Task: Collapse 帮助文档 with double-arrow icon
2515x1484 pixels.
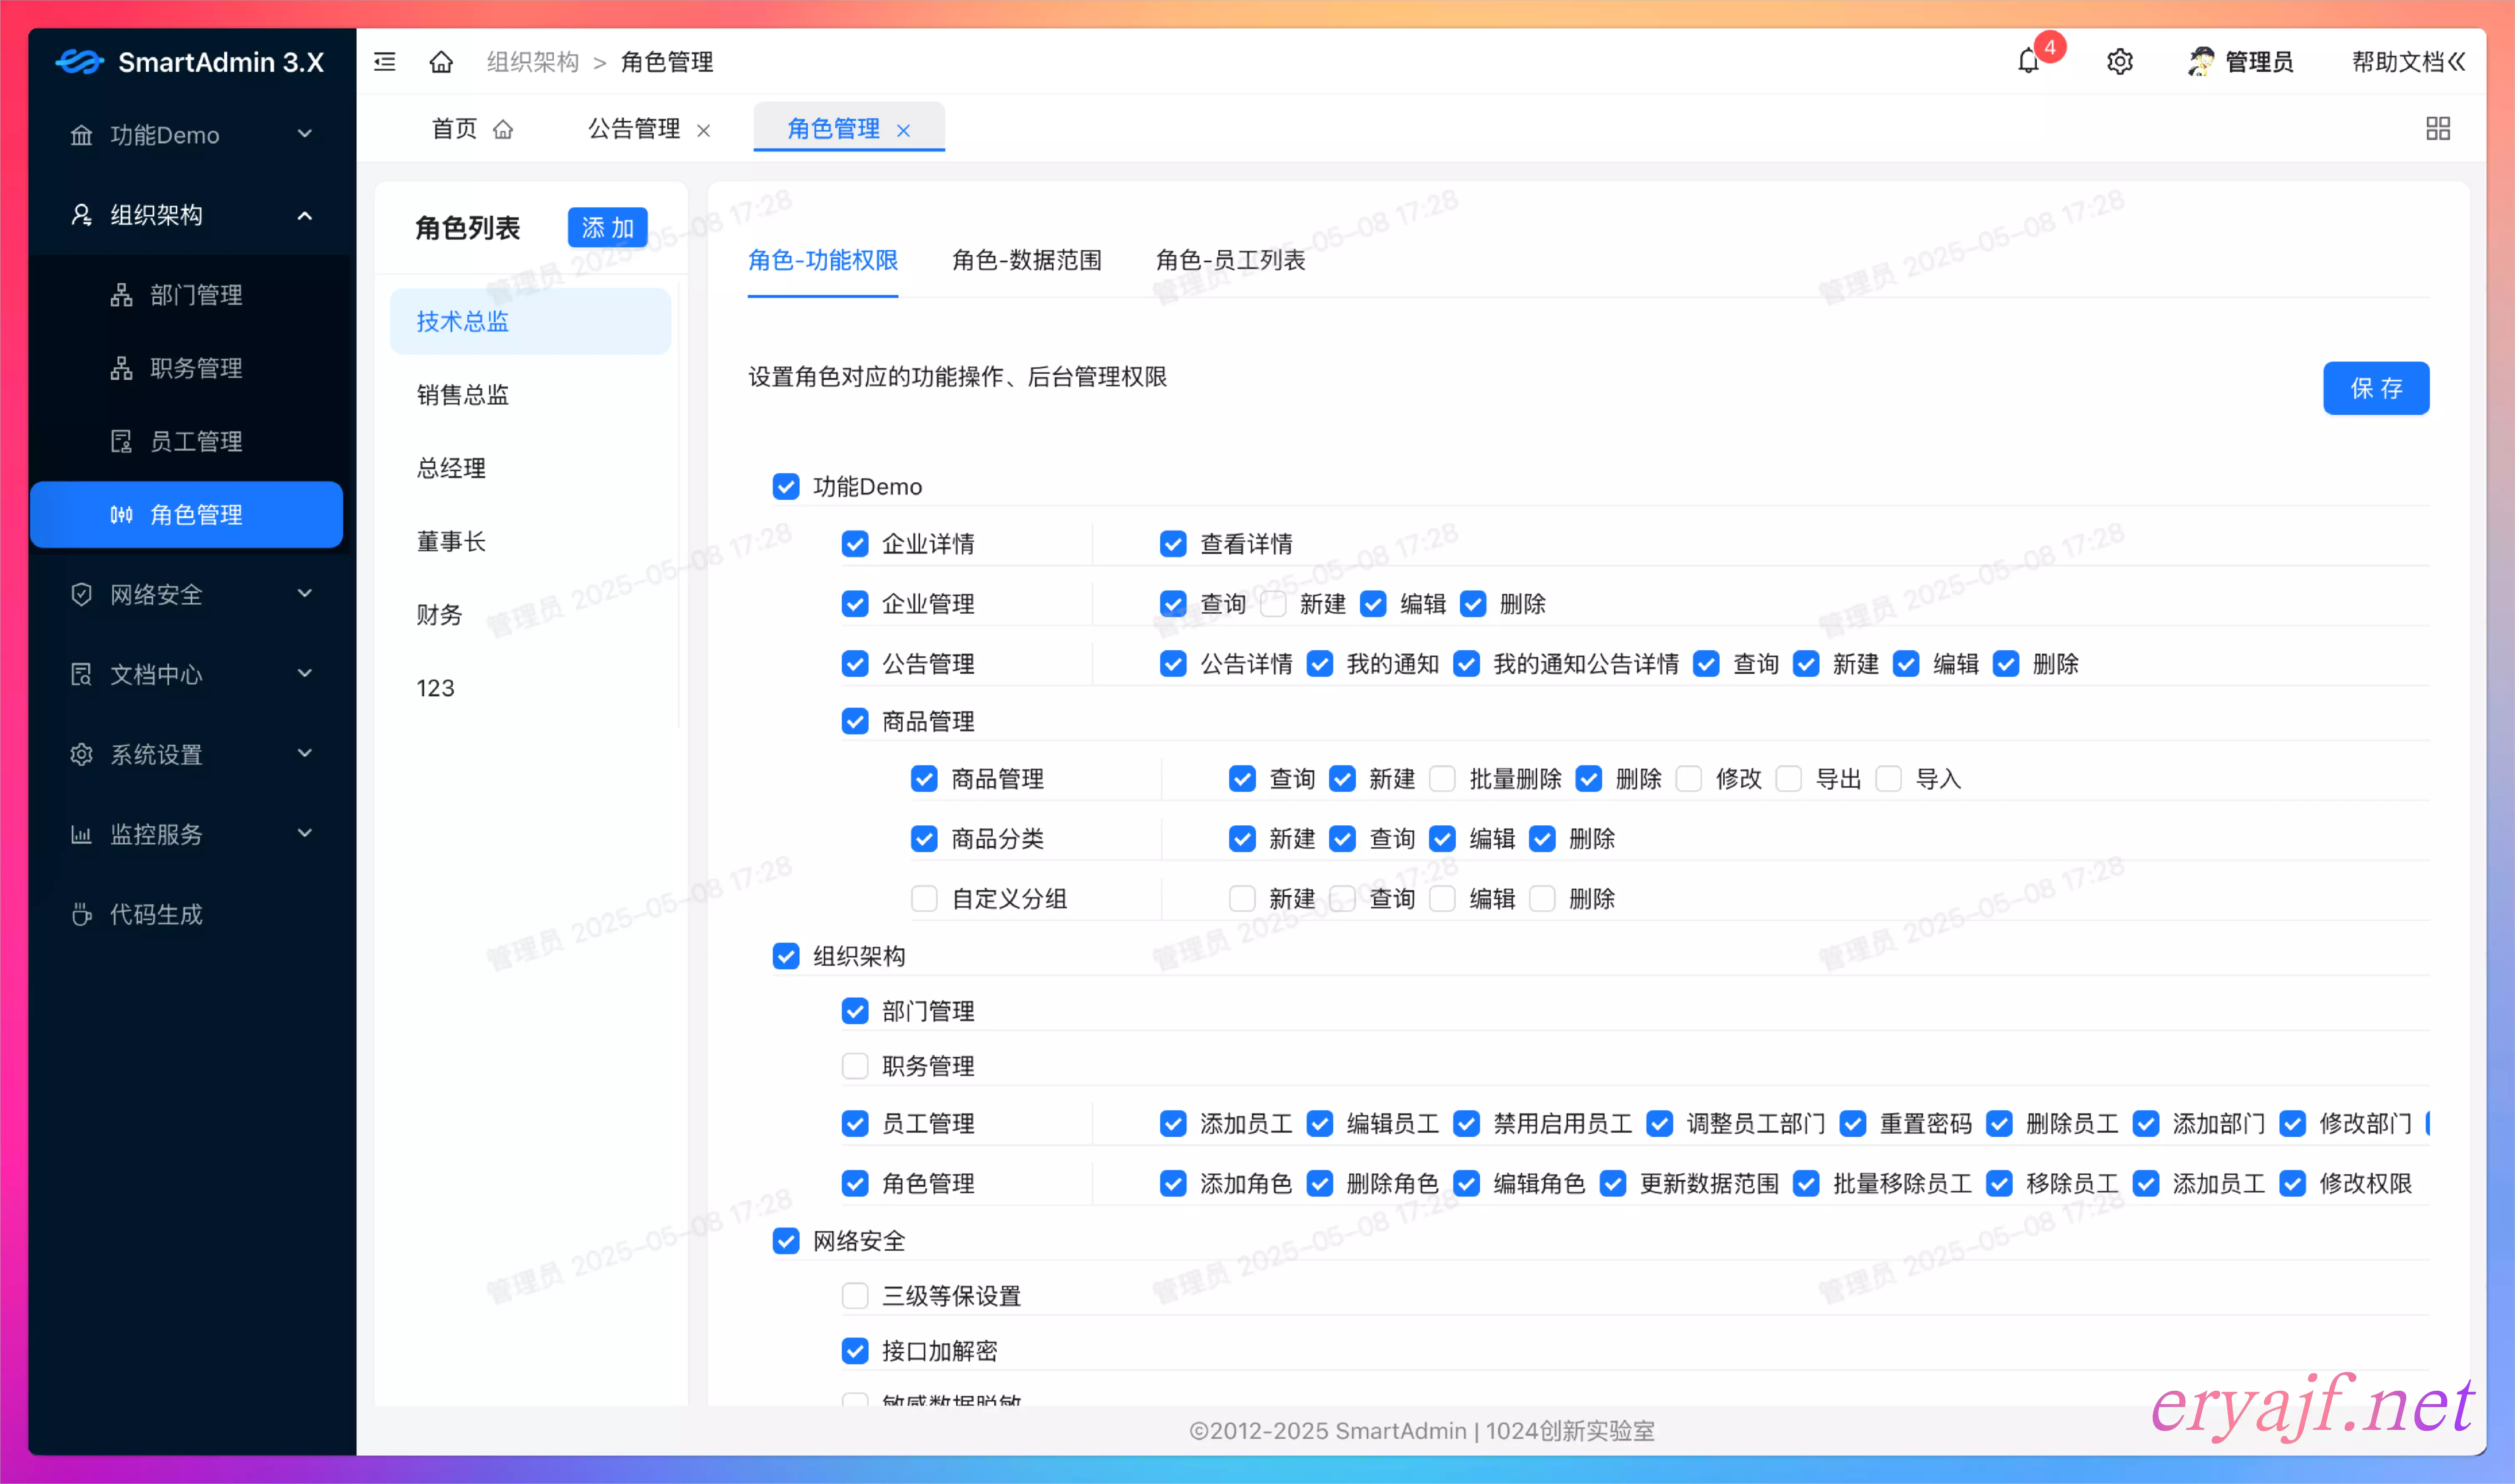Action: click(x=2457, y=62)
